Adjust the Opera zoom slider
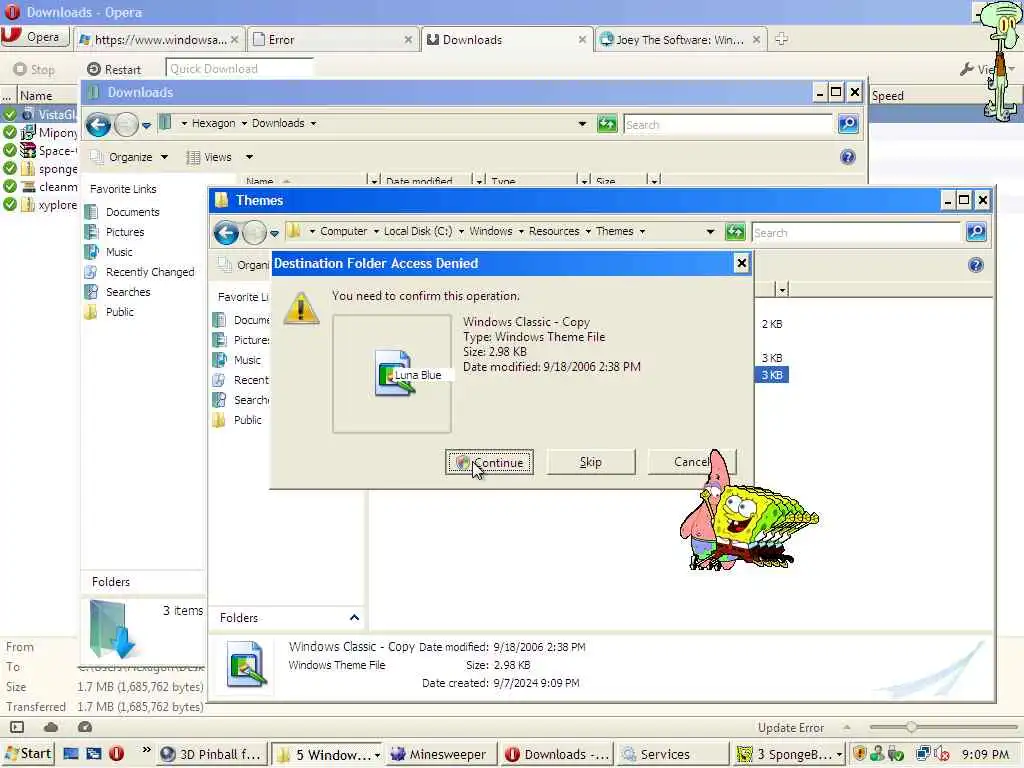 point(911,727)
